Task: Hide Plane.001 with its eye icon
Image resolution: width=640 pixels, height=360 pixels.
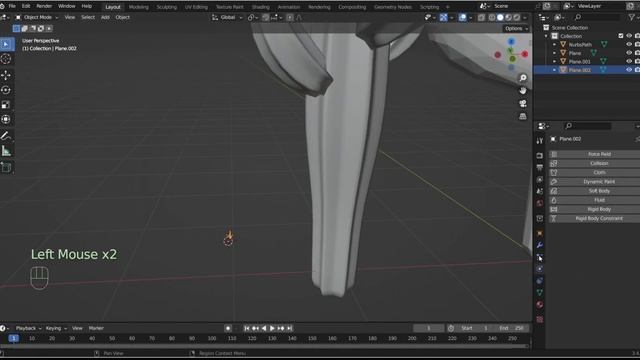Action: tap(629, 62)
